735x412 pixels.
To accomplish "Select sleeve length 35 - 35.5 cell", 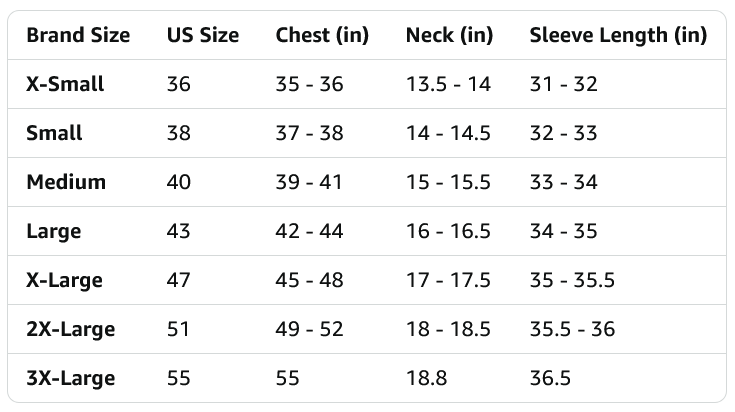I will [572, 281].
